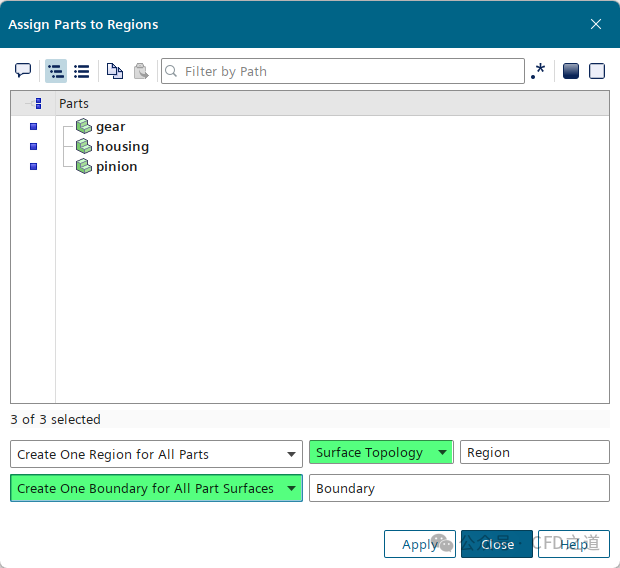This screenshot has width=620, height=568.
Task: Toggle selection marker beside housing
Action: [33, 147]
